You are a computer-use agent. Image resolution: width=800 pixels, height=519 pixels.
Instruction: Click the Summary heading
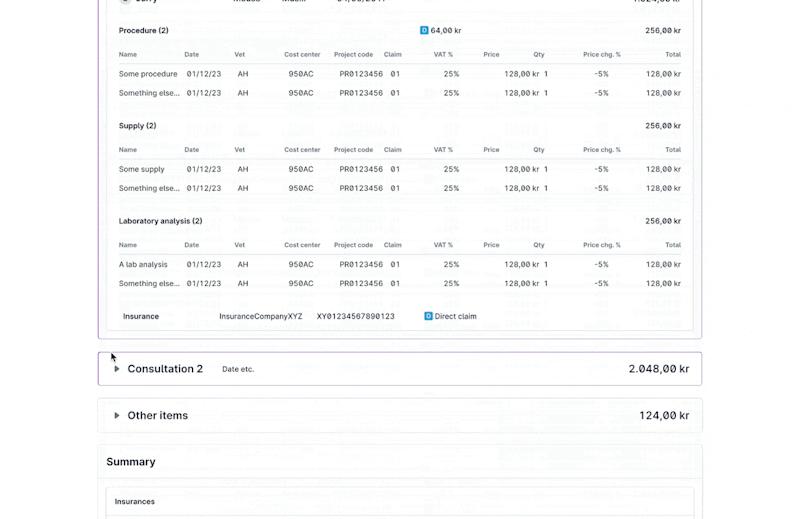[x=131, y=462]
